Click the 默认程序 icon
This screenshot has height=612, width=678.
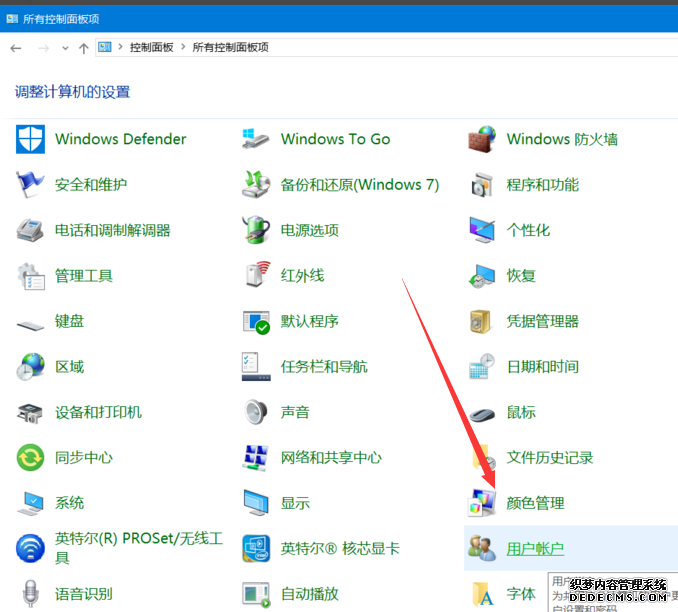coord(256,322)
